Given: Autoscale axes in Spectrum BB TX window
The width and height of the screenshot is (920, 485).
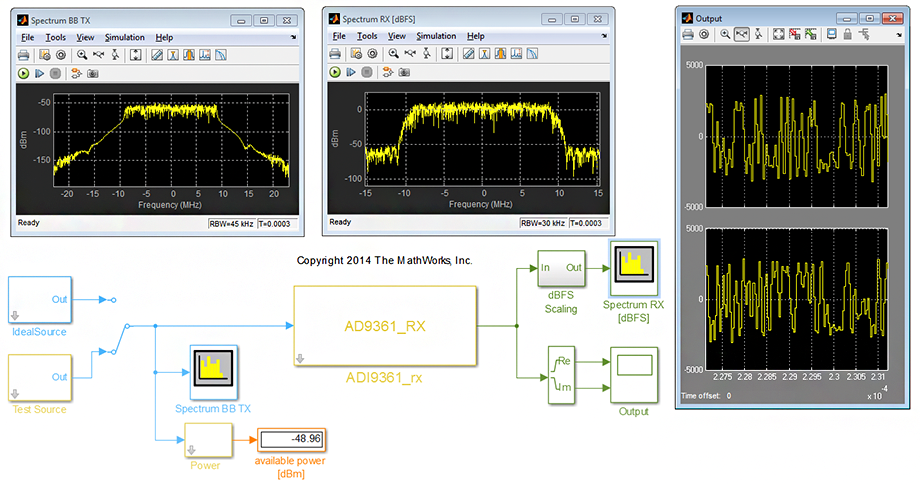Looking at the screenshot, I should pyautogui.click(x=136, y=55).
